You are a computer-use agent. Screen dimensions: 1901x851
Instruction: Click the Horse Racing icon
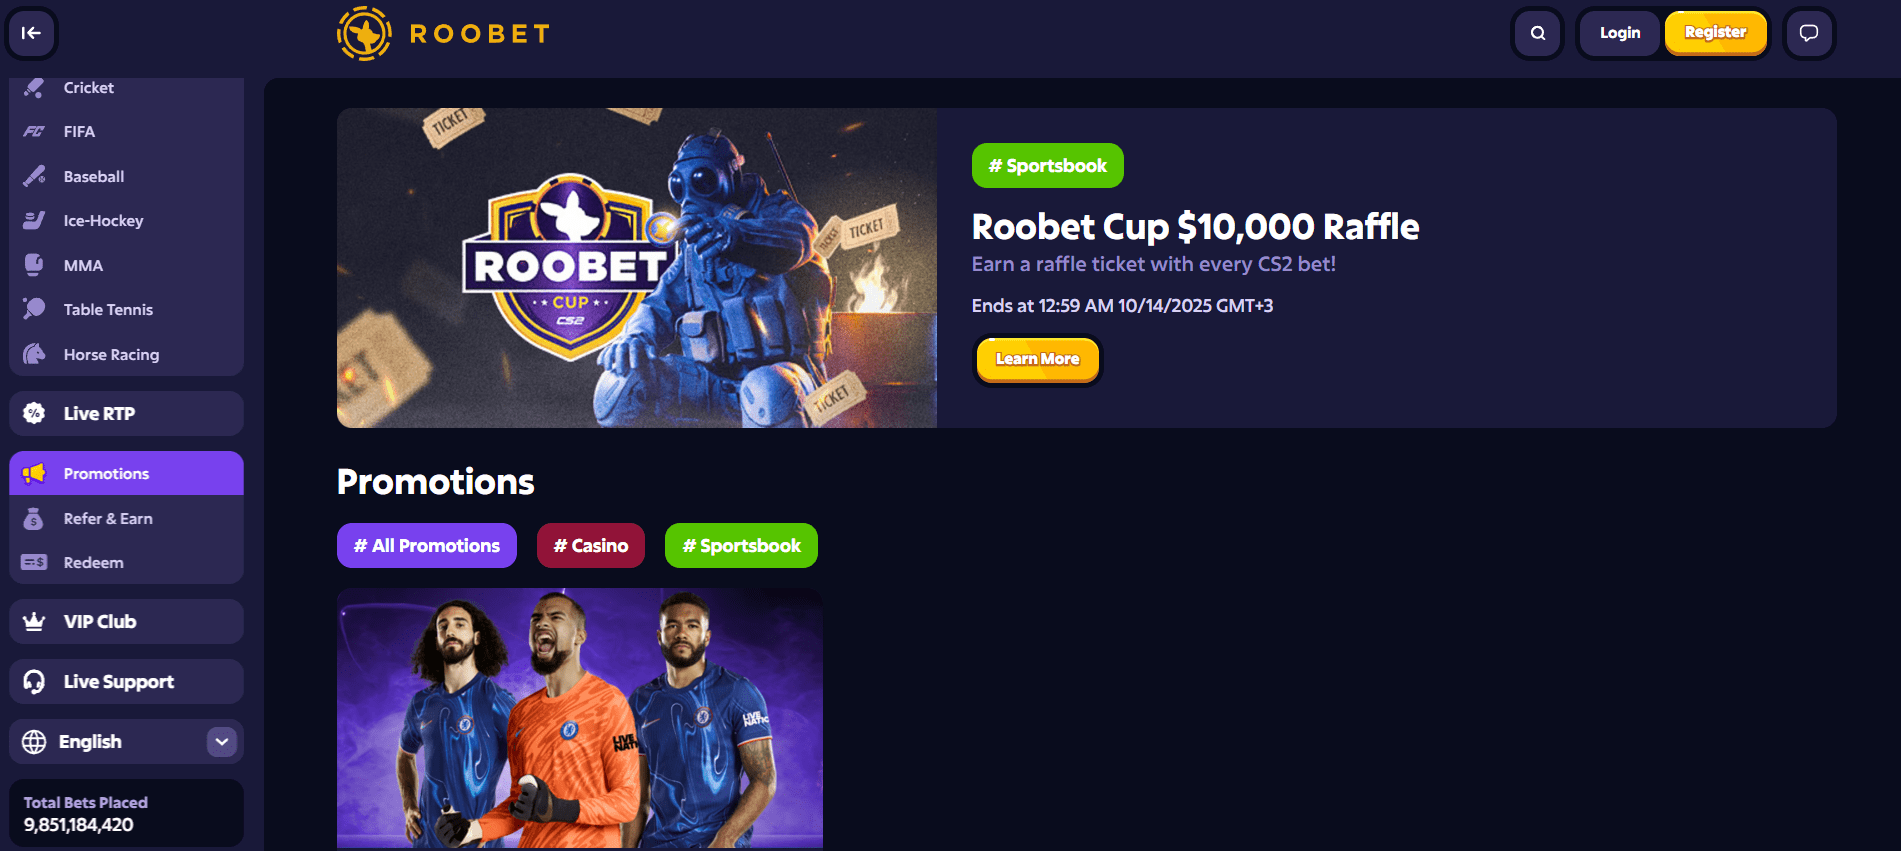pyautogui.click(x=34, y=354)
